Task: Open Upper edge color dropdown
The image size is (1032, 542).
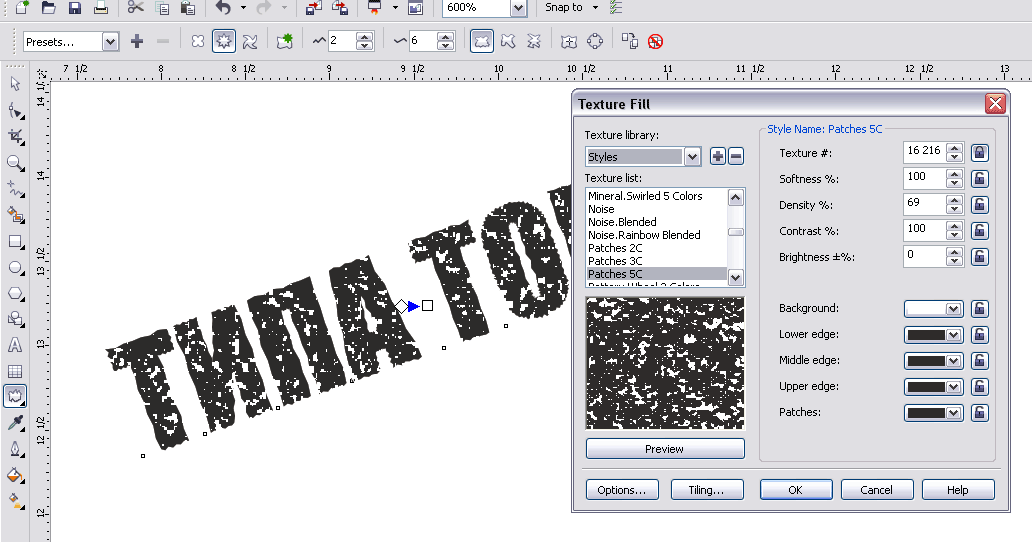Action: 952,387
